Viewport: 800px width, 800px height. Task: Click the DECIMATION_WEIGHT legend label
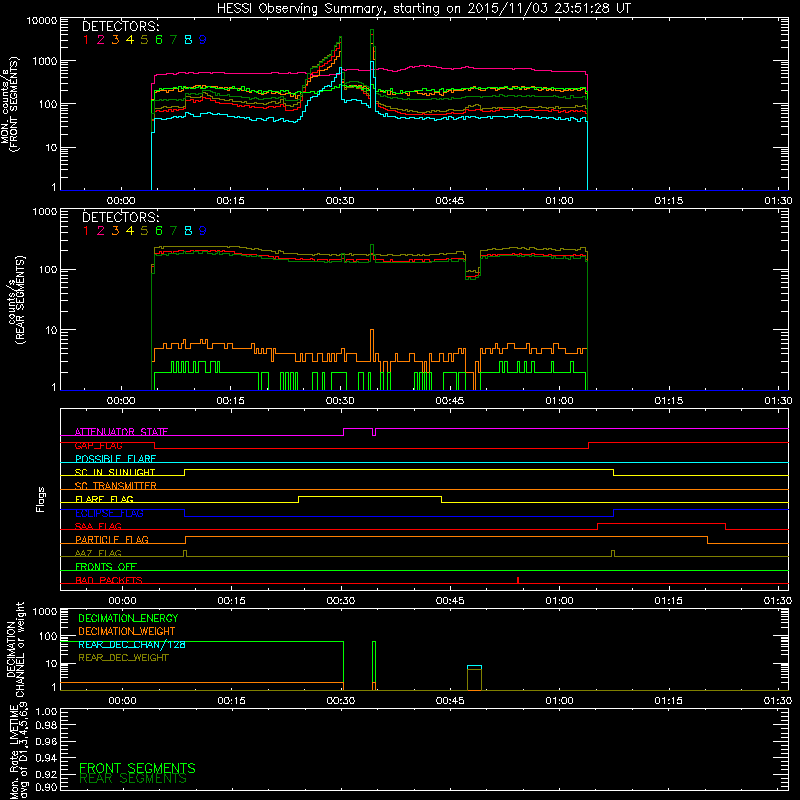(x=127, y=631)
